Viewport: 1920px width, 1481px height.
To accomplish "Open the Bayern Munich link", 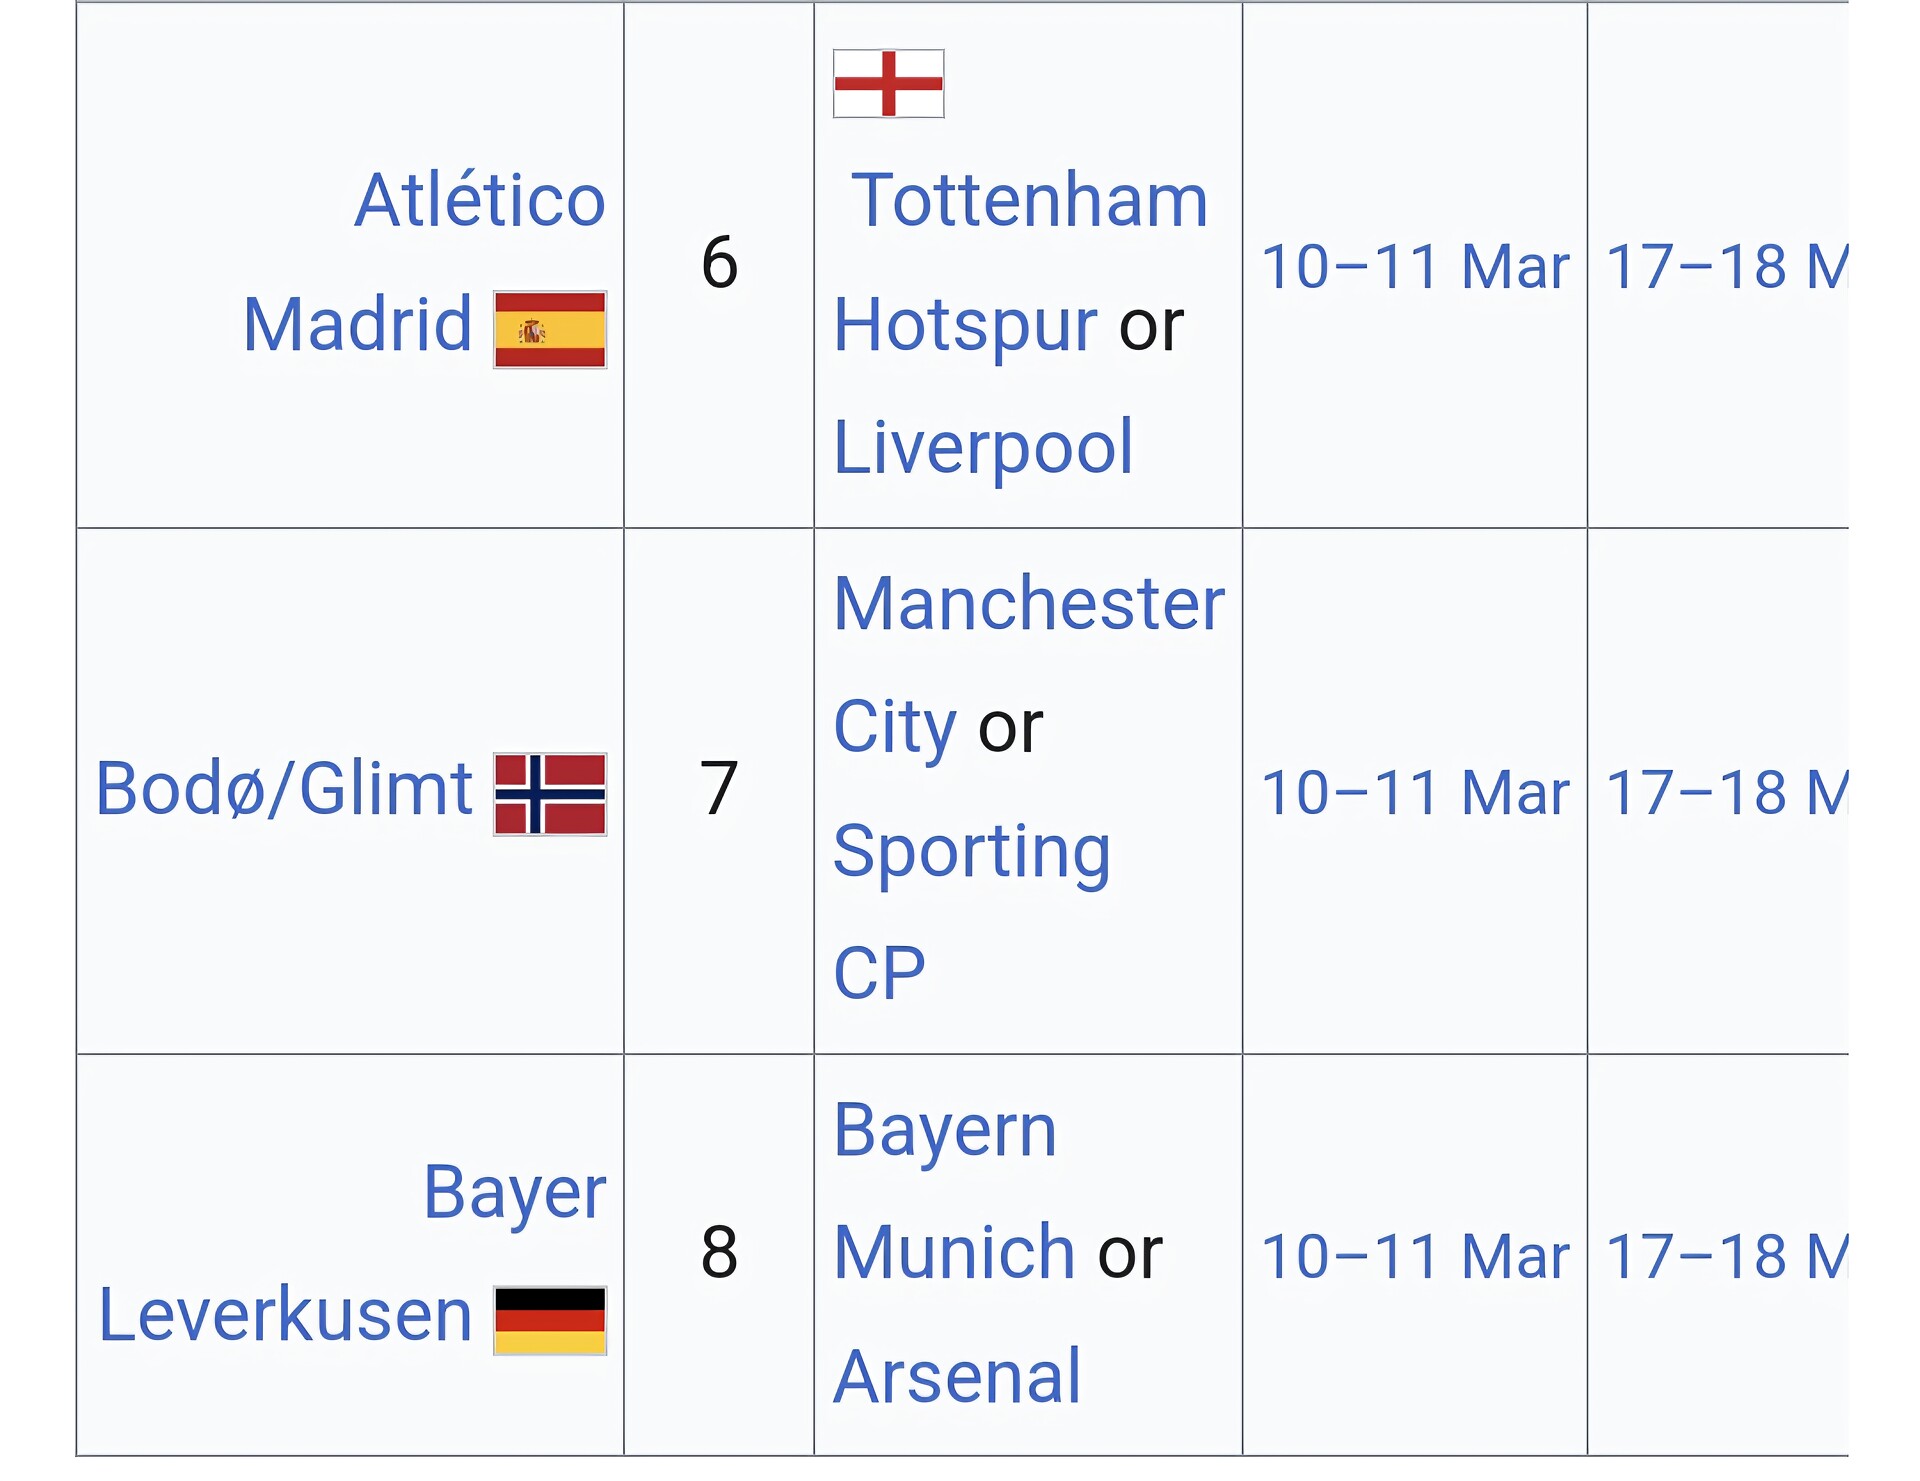I will (945, 1131).
